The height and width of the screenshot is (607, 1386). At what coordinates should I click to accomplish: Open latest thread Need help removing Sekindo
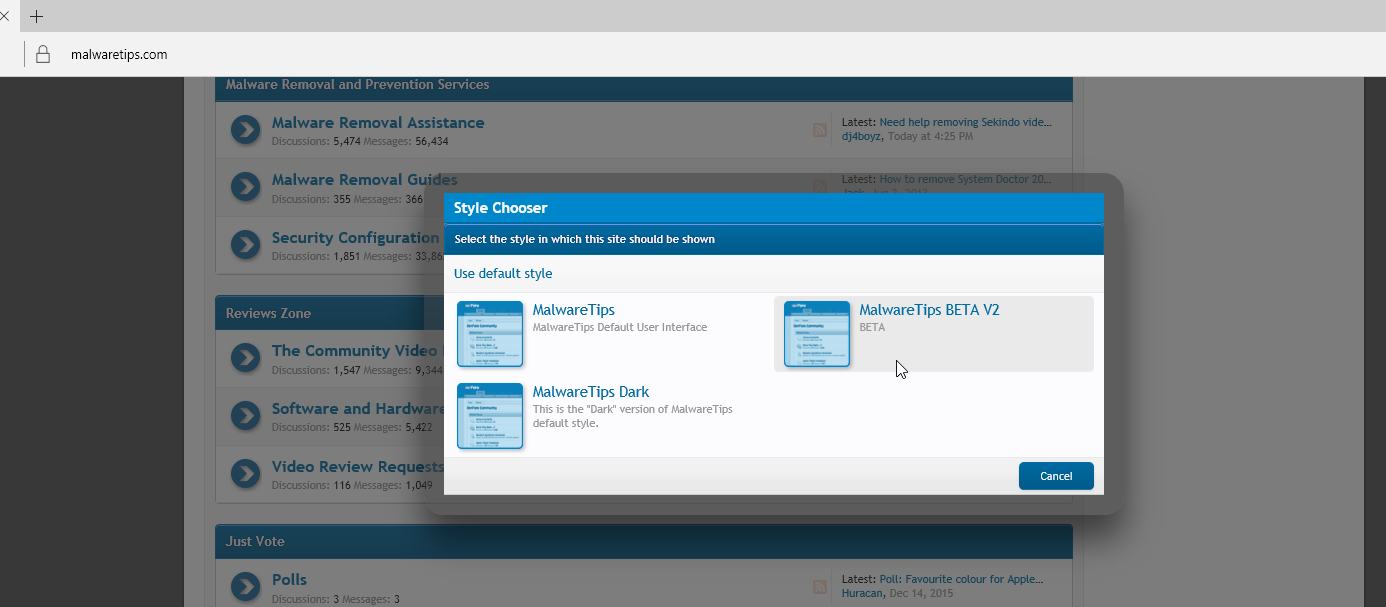point(965,122)
